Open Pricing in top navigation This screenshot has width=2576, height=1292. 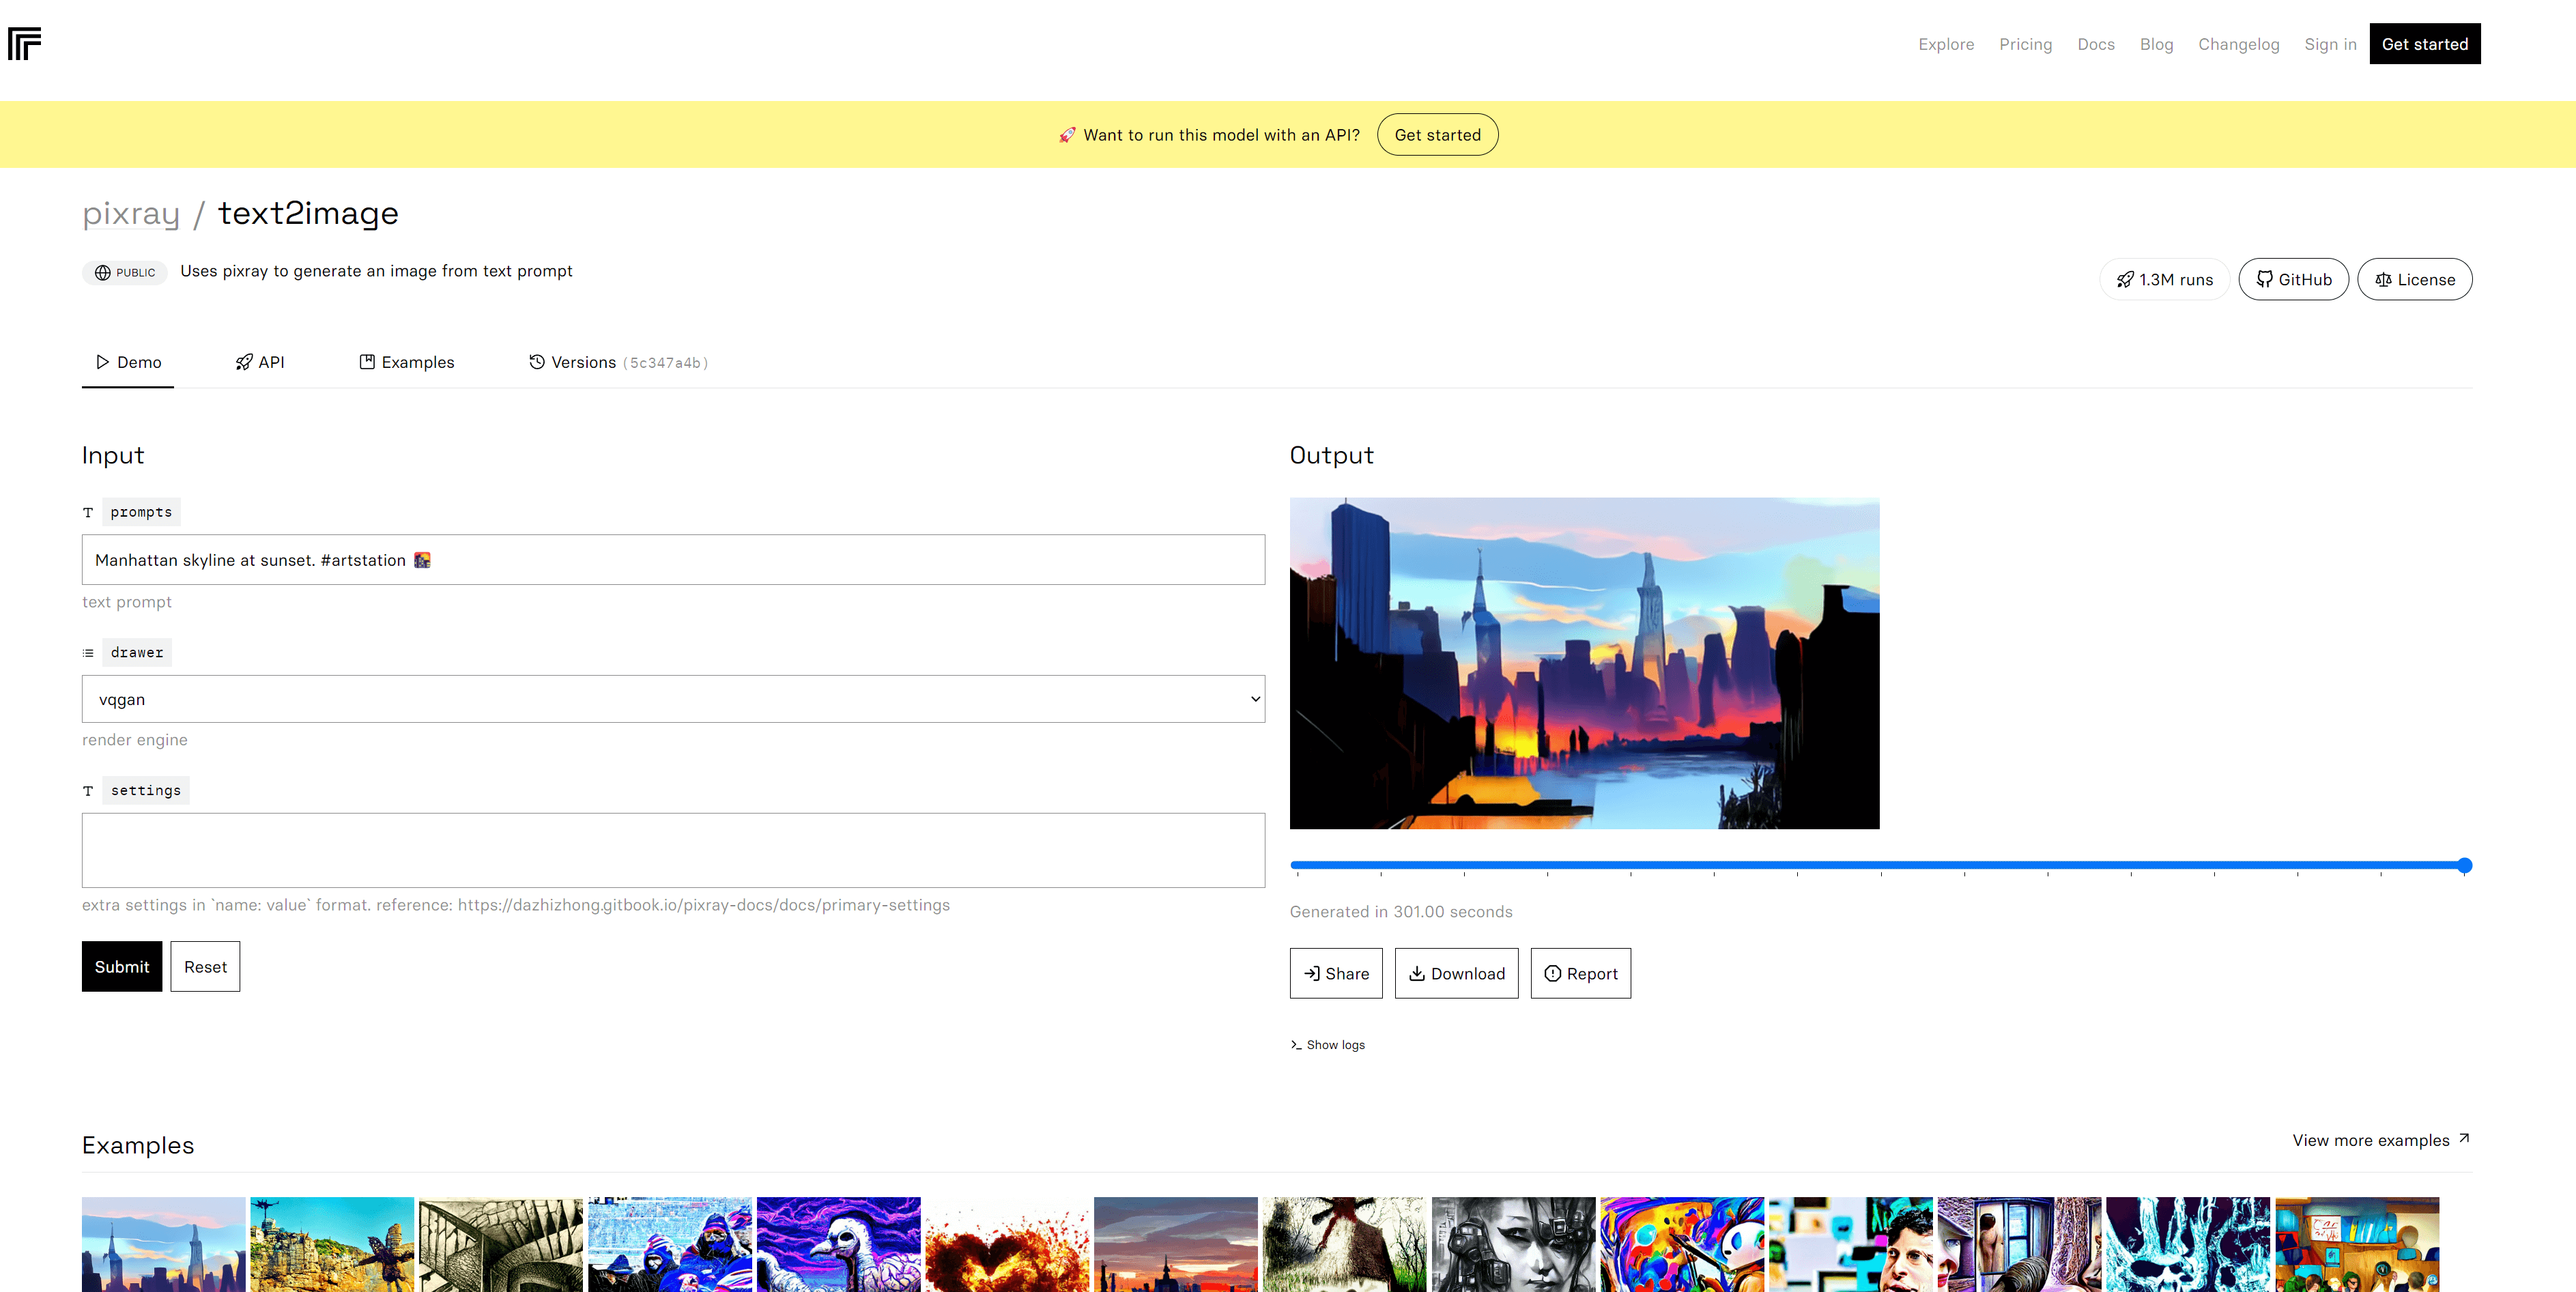click(2025, 44)
